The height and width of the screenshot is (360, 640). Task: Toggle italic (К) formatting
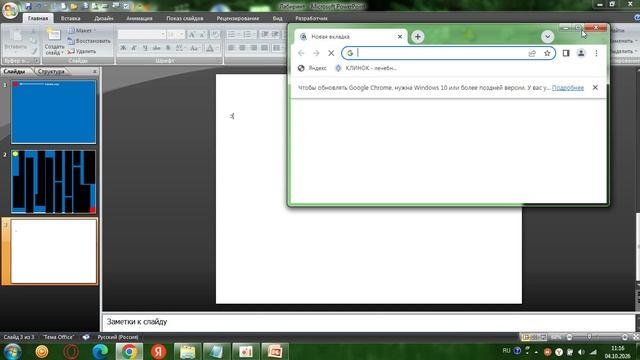pos(134,48)
